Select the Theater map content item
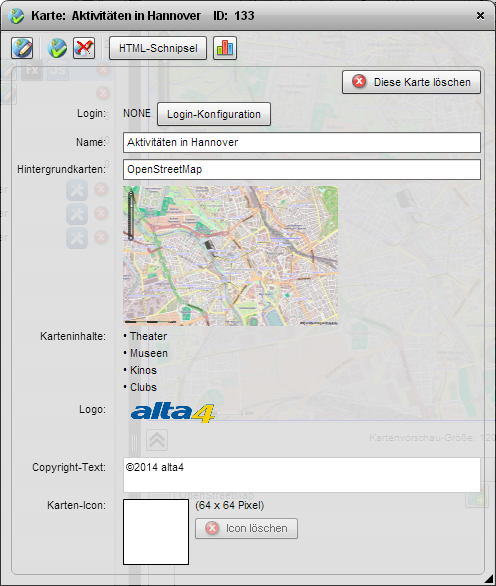 148,336
